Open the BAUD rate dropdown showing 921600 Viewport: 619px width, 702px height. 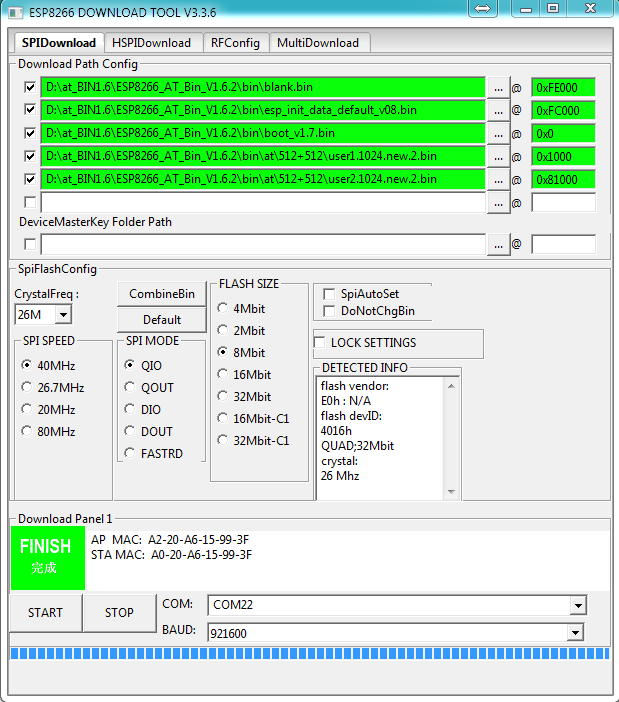(575, 633)
